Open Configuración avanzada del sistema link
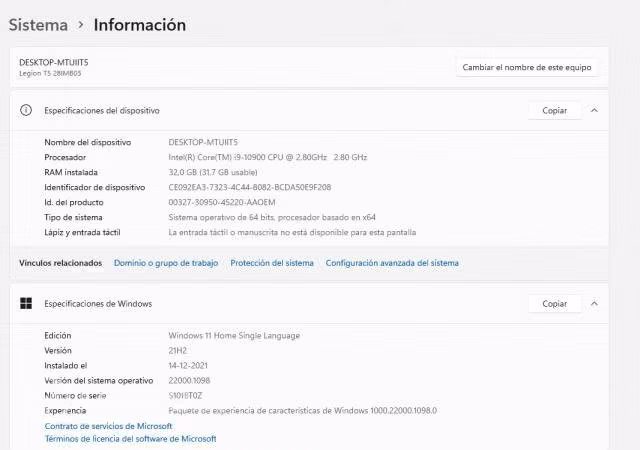 (x=392, y=263)
